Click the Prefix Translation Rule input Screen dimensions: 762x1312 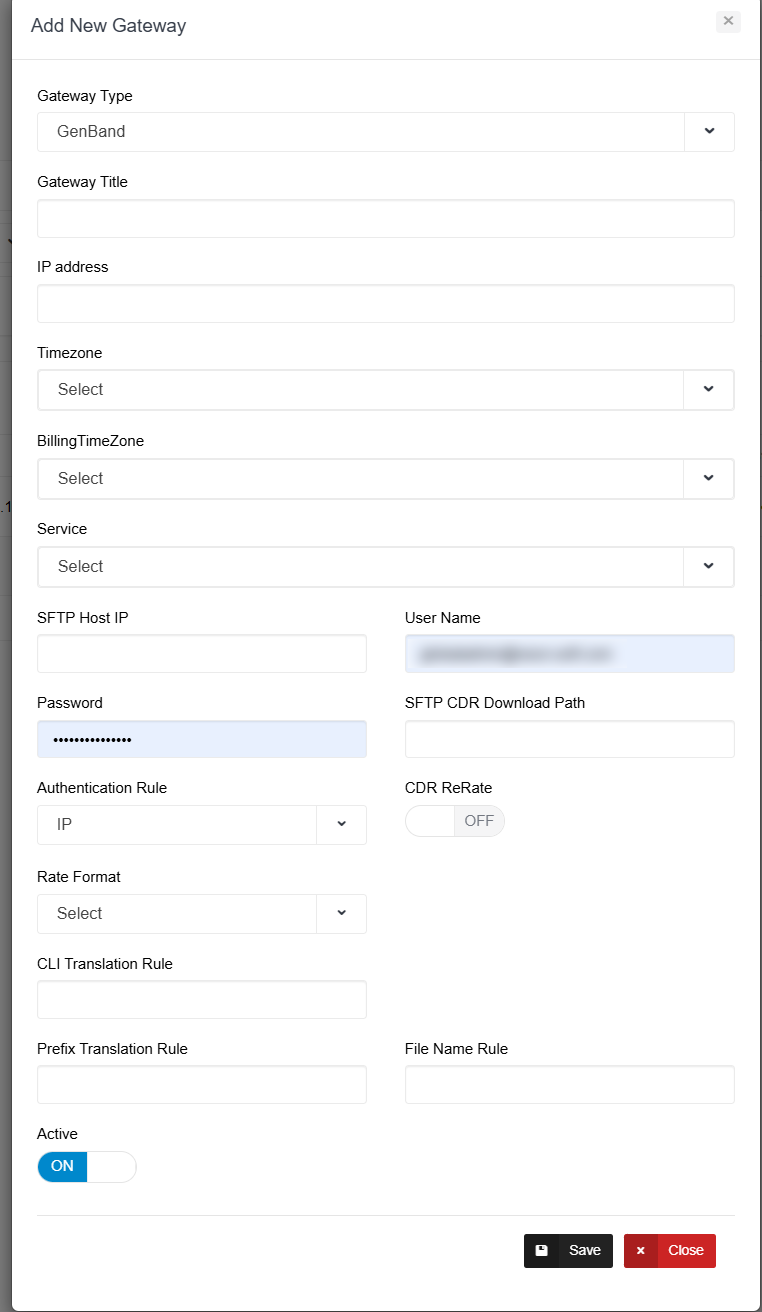click(x=201, y=1084)
